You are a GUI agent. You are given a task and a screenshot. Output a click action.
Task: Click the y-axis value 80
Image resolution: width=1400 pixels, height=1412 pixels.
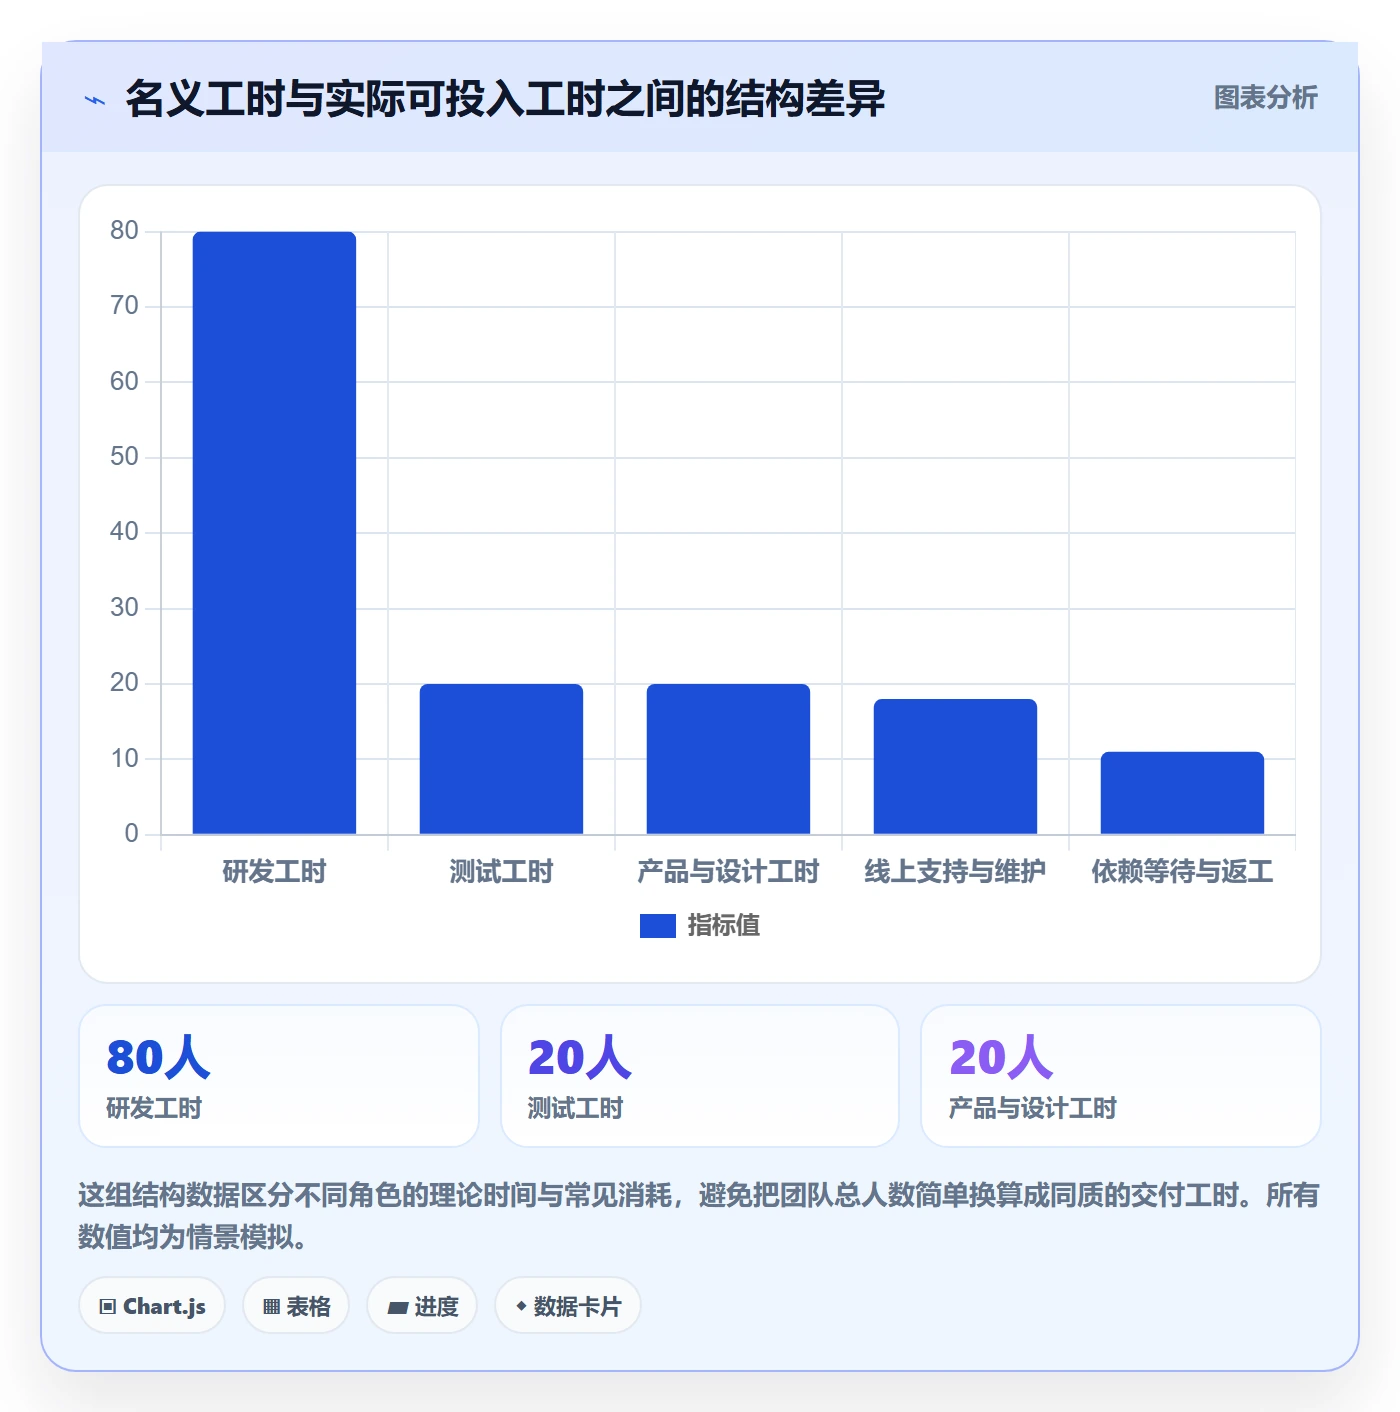124,231
